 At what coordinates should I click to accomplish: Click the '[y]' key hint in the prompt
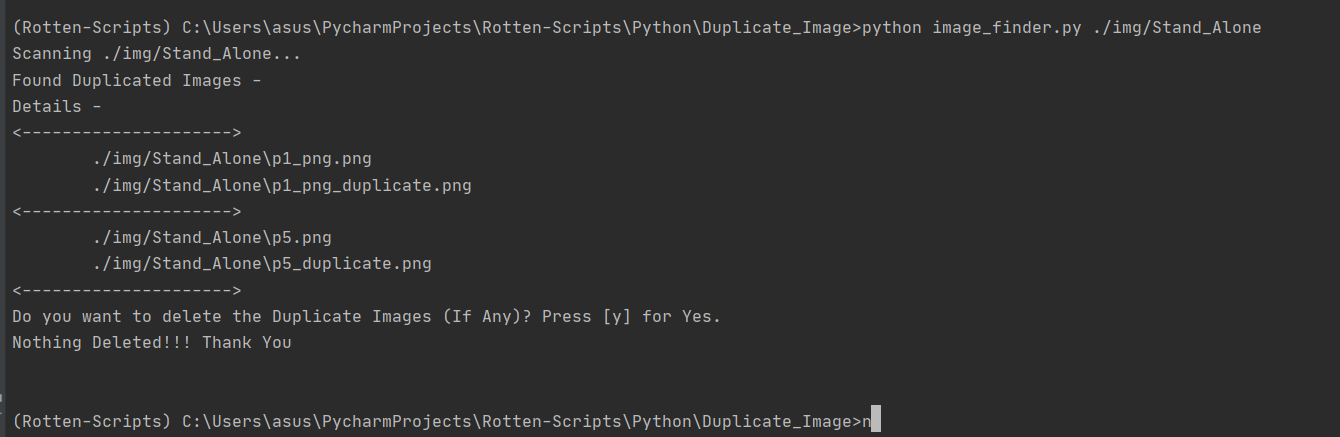coord(617,316)
